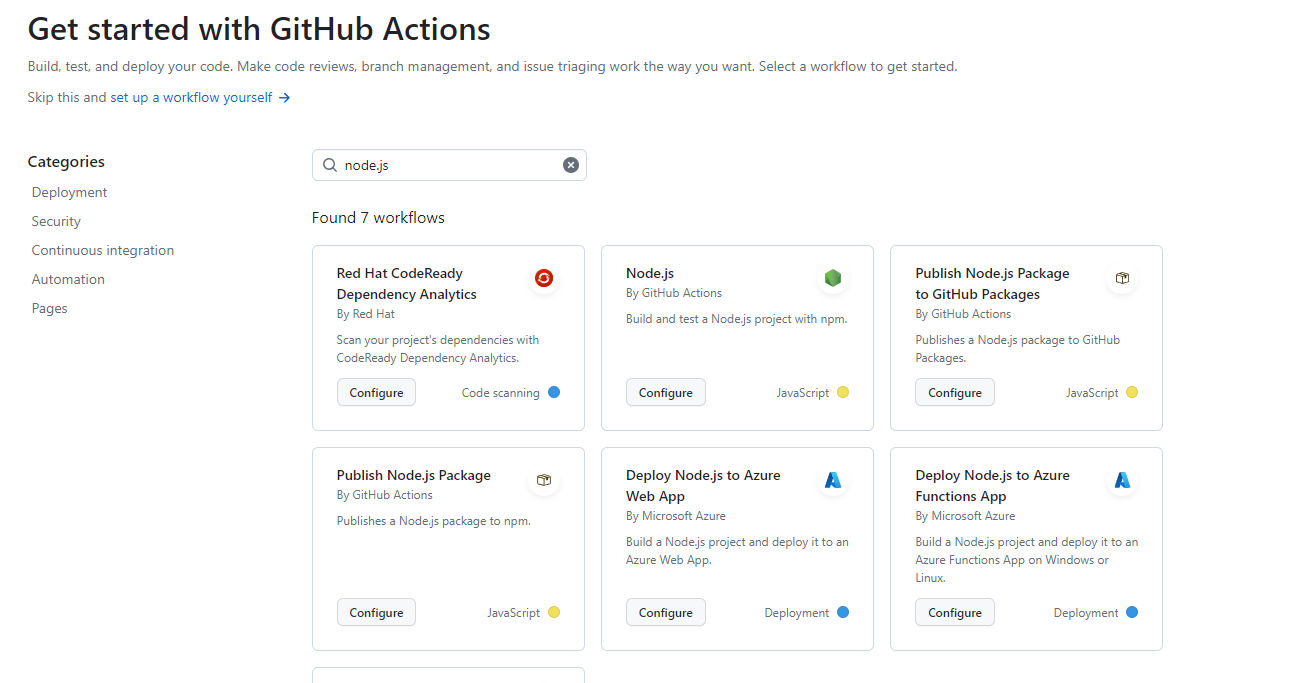Click JavaScript label on Publish Node.js Package card
Screen dimensions: 1314x683
pos(514,613)
